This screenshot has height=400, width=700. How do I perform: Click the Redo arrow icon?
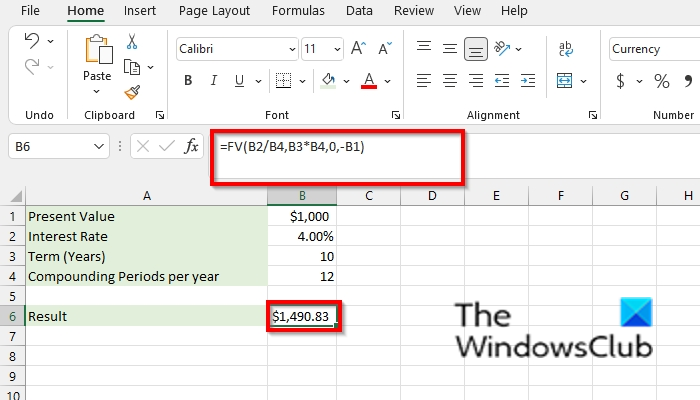pos(32,67)
